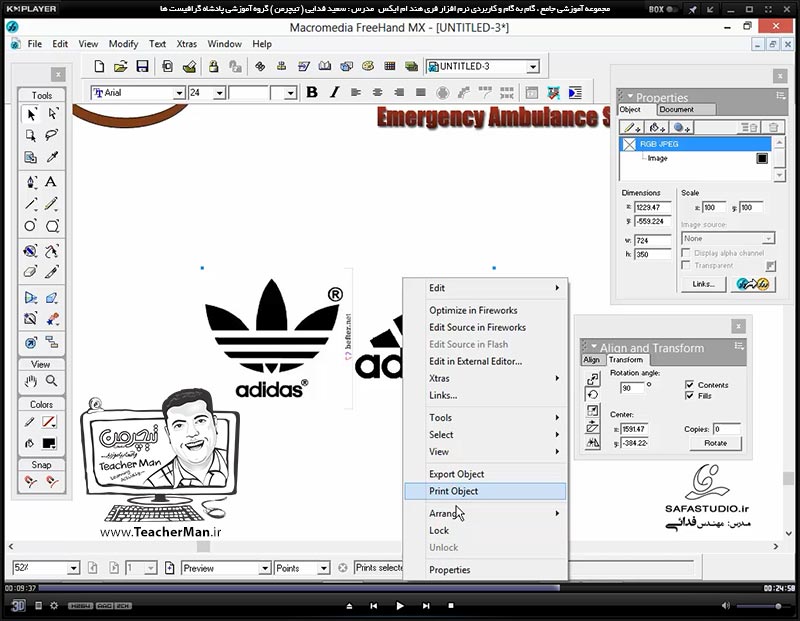Open Properties from context menu bottom

485,569
